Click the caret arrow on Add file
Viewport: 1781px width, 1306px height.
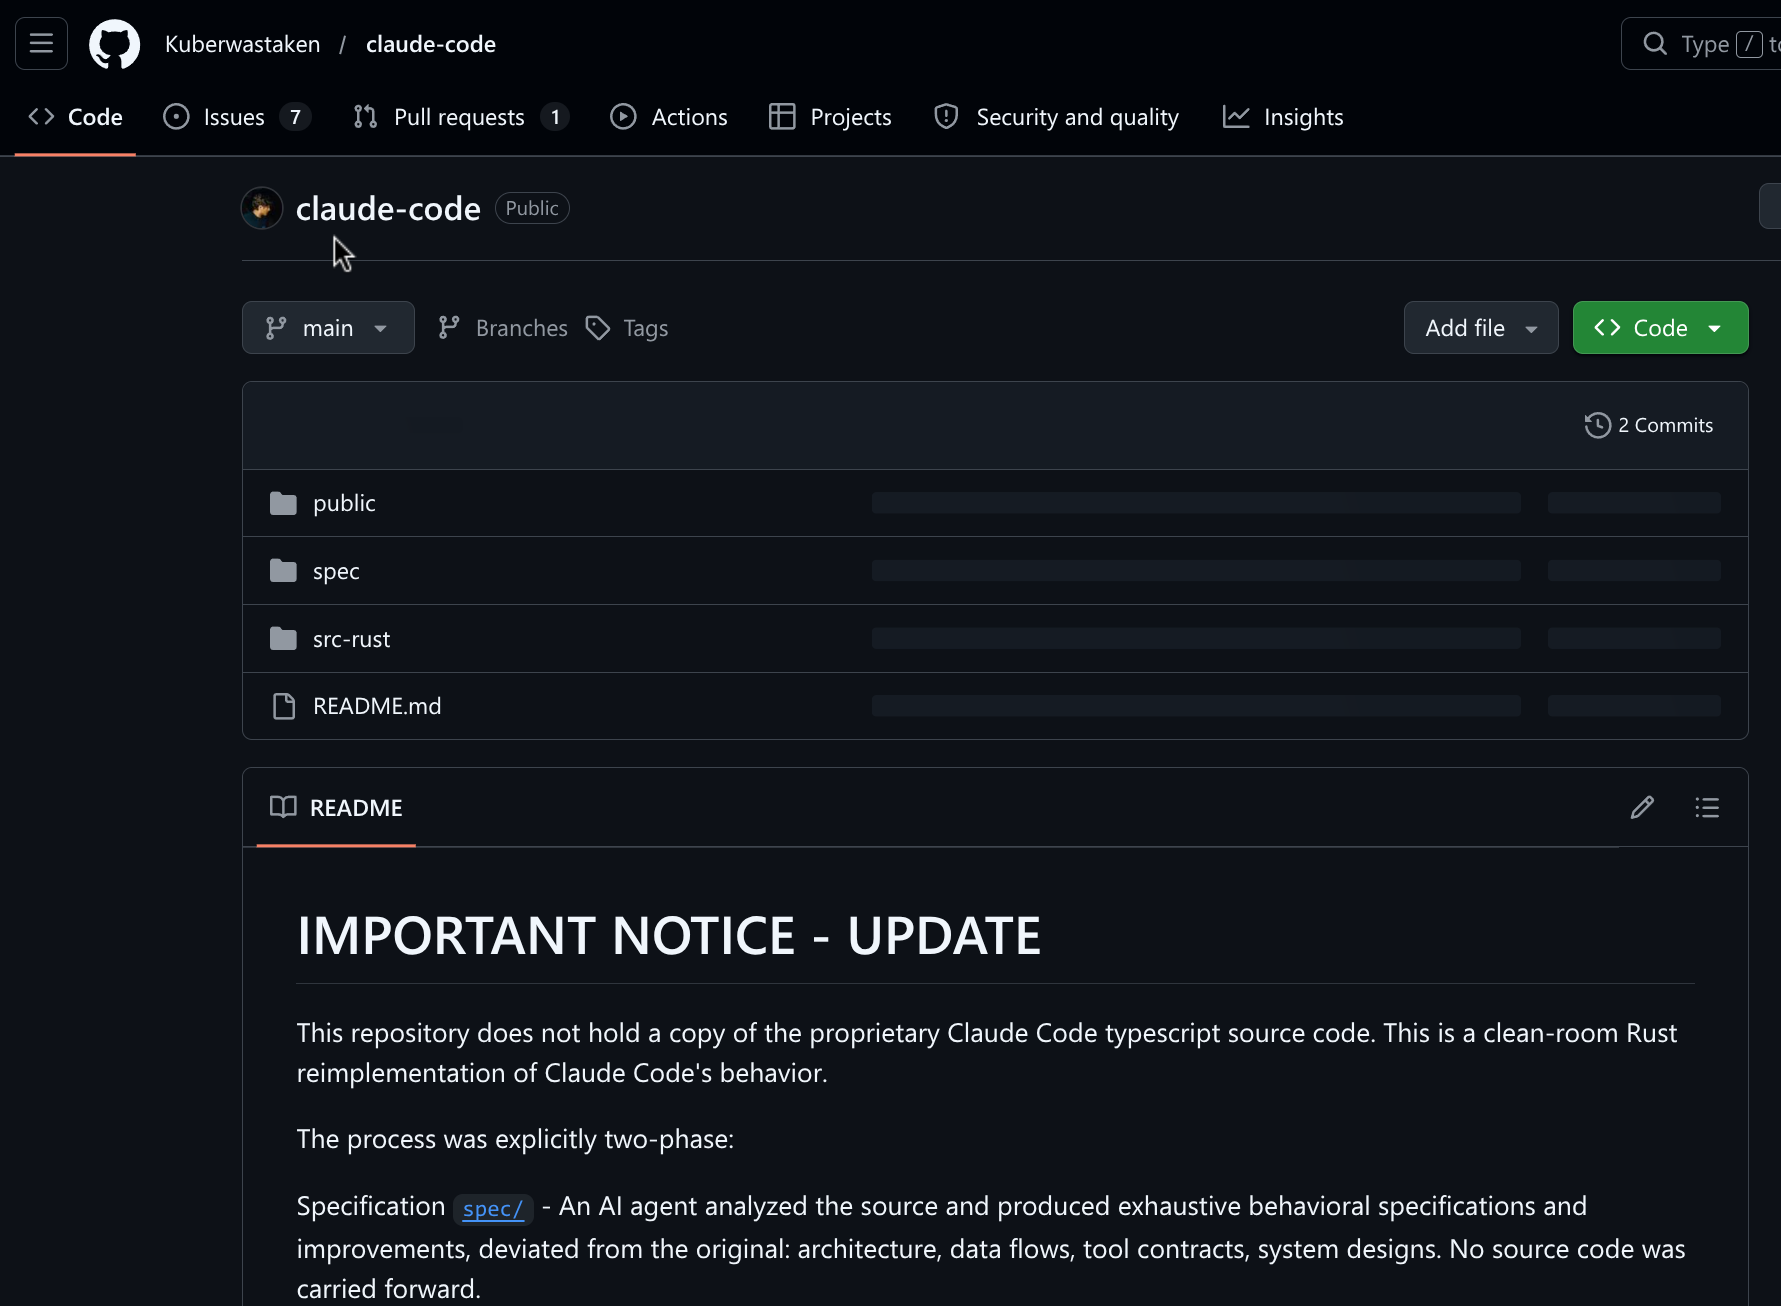coord(1531,329)
